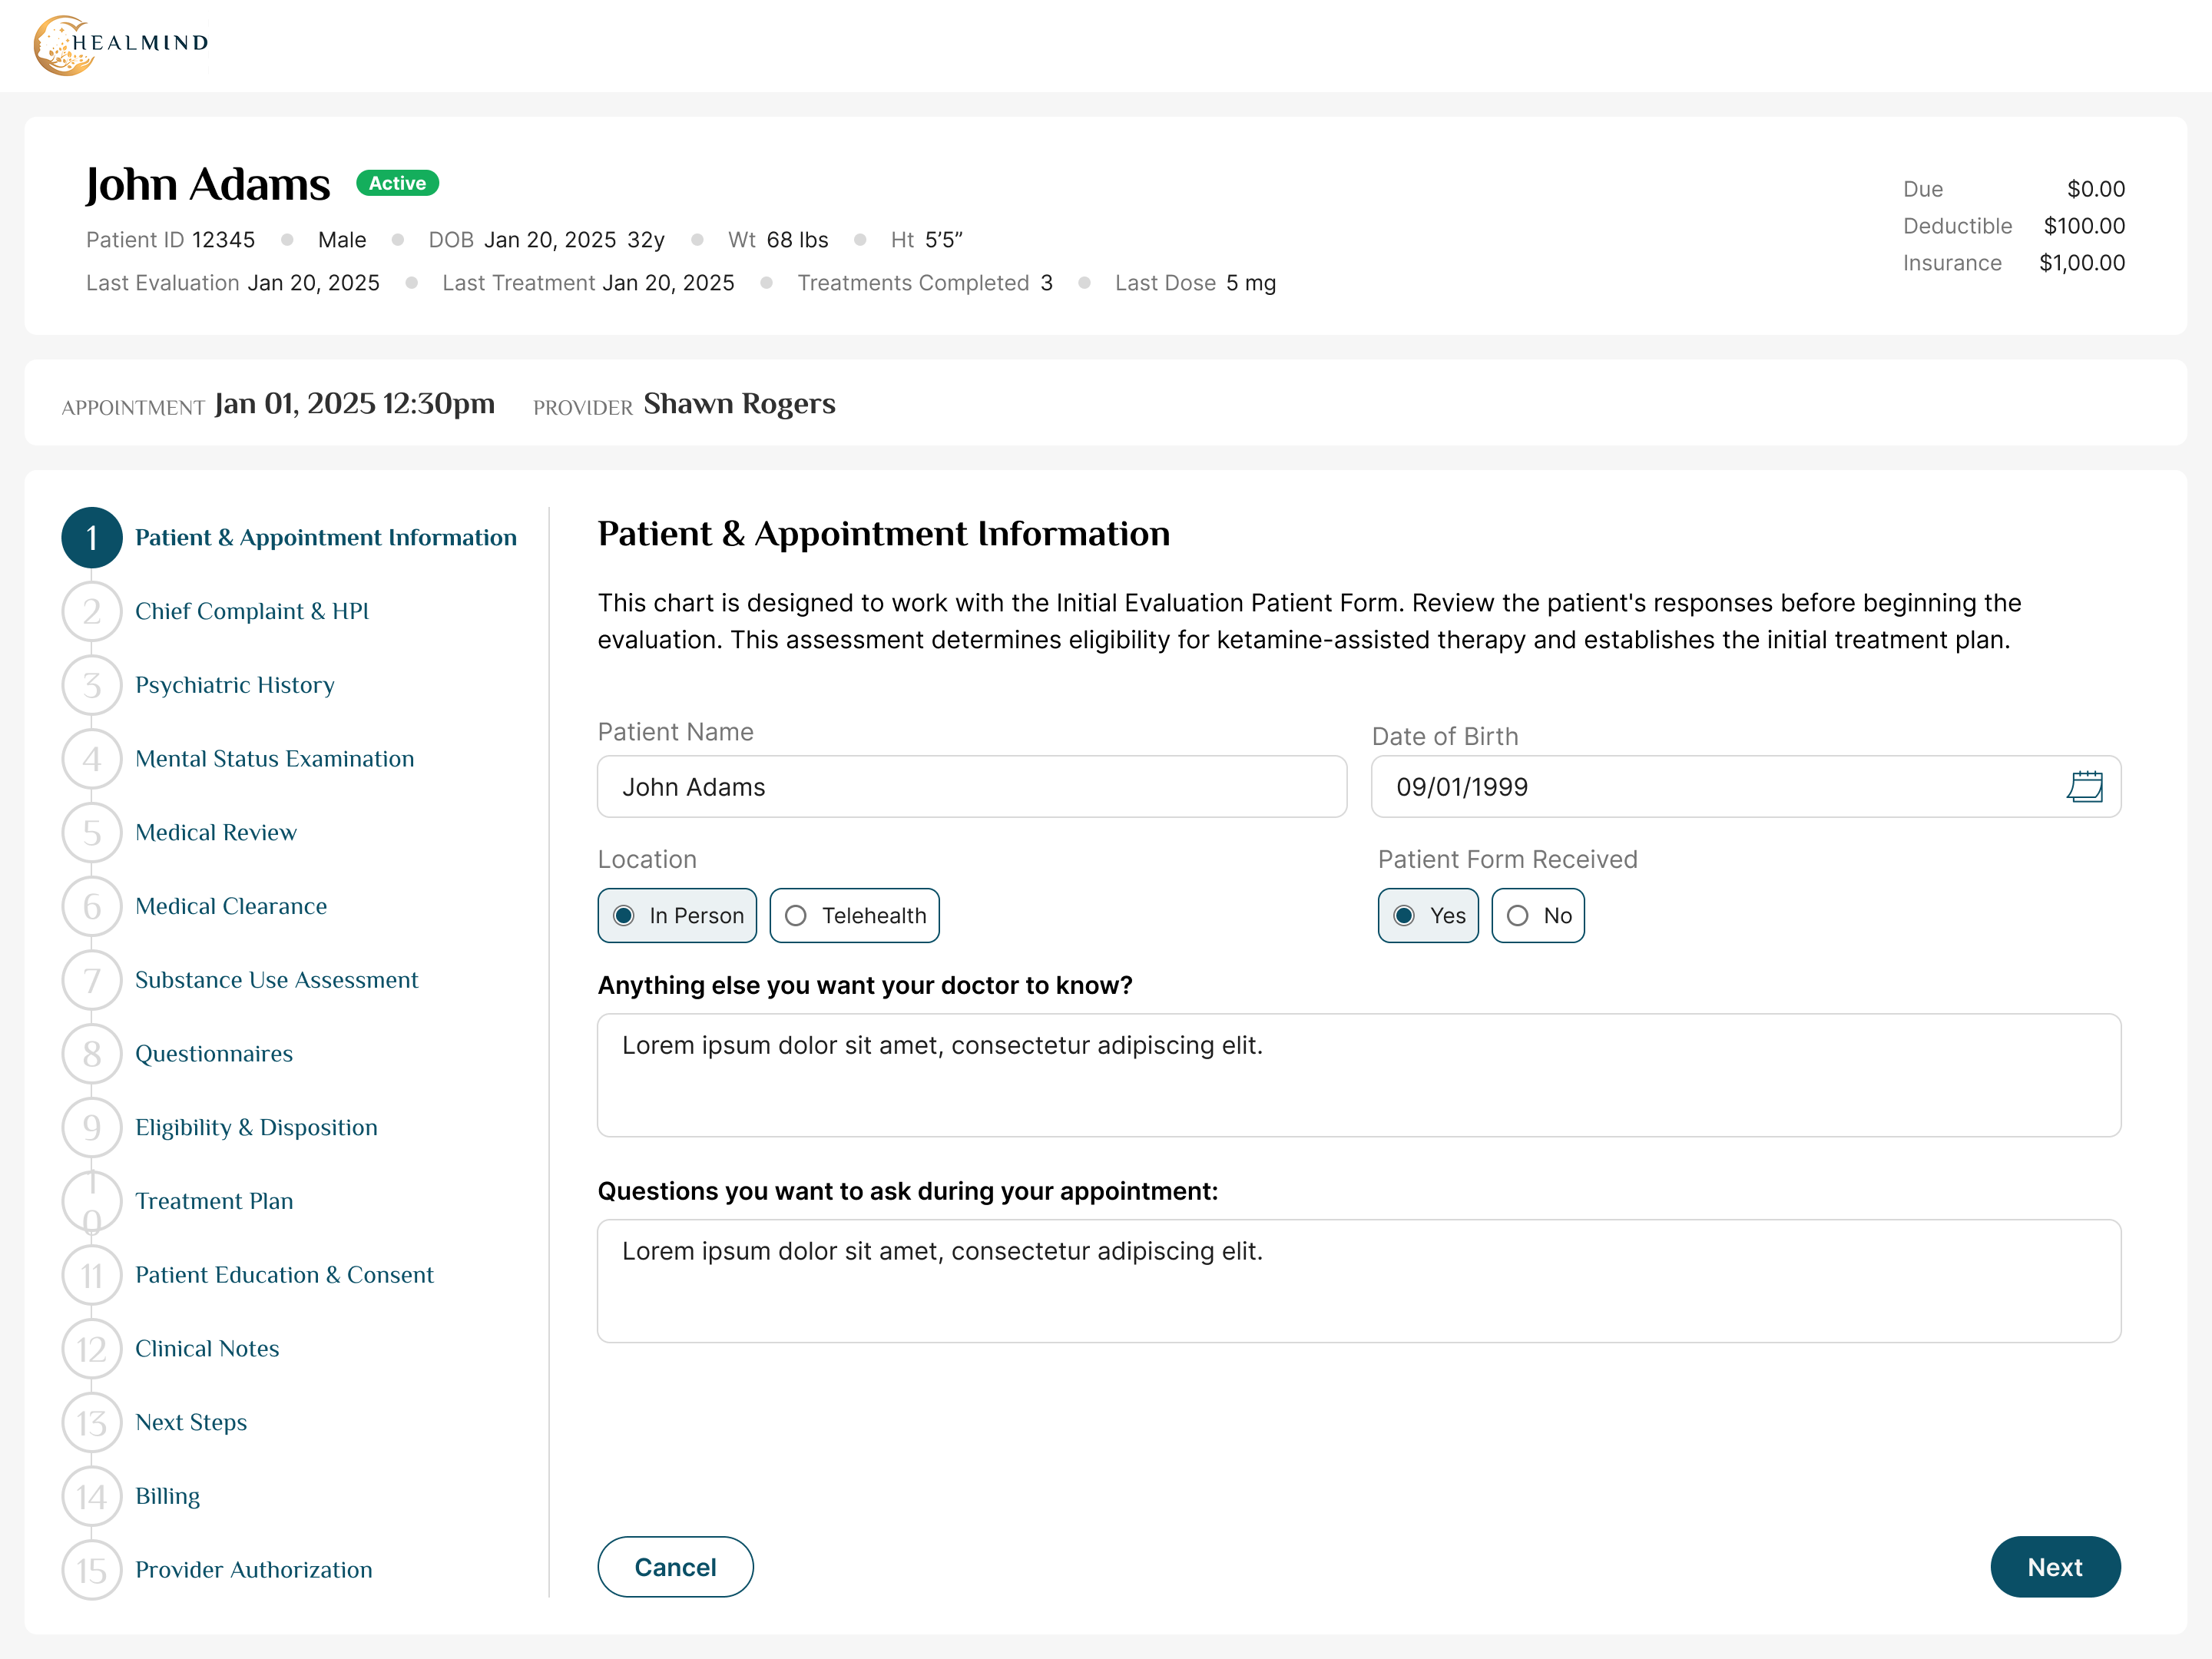Click step 9 circle icon

[x=92, y=1128]
